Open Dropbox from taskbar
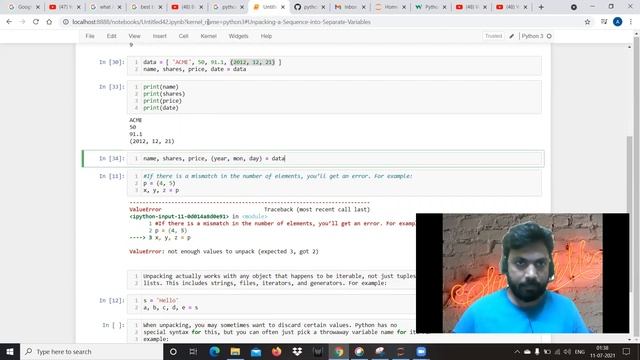640x360 pixels. 297,351
